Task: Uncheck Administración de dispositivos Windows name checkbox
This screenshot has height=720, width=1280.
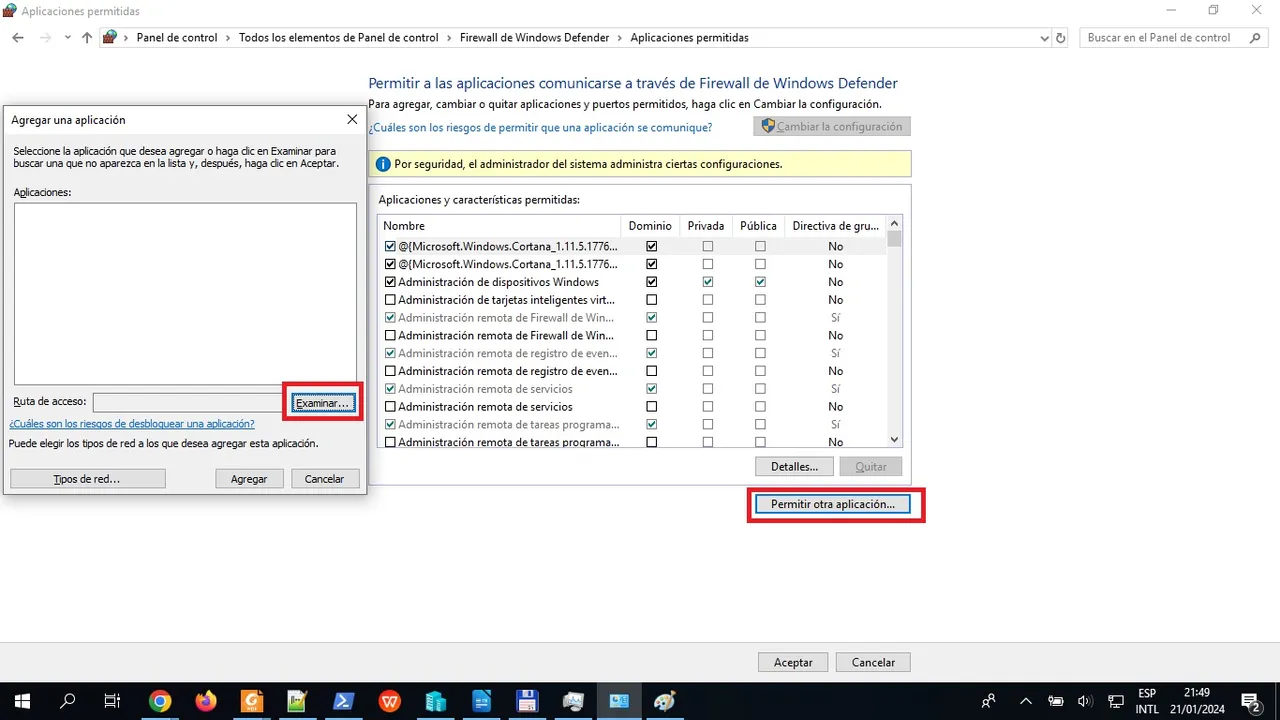Action: (390, 282)
